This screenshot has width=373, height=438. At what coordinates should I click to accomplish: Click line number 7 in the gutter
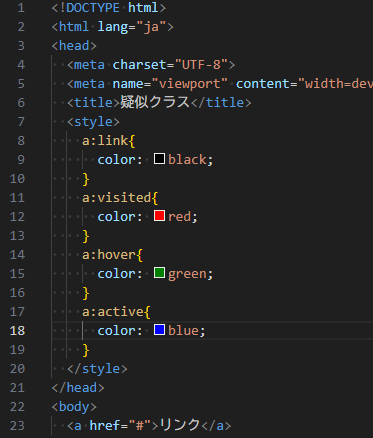coord(21,122)
